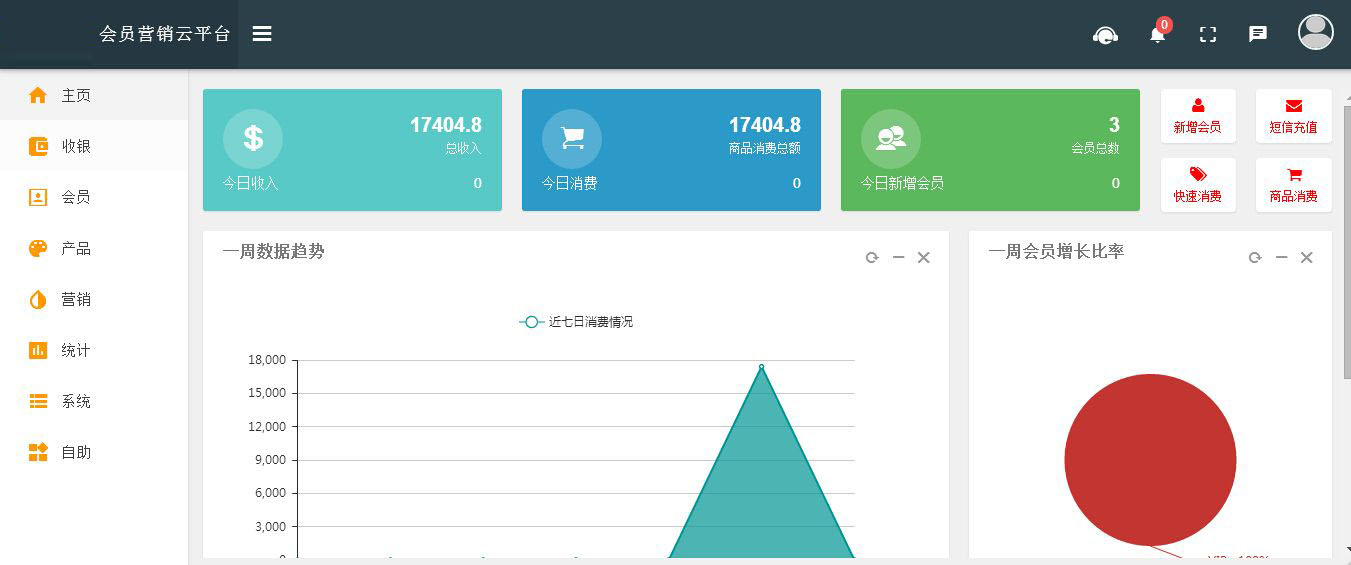Toggle fullscreen mode icon
Screen dimensions: 1351x565
1208,35
